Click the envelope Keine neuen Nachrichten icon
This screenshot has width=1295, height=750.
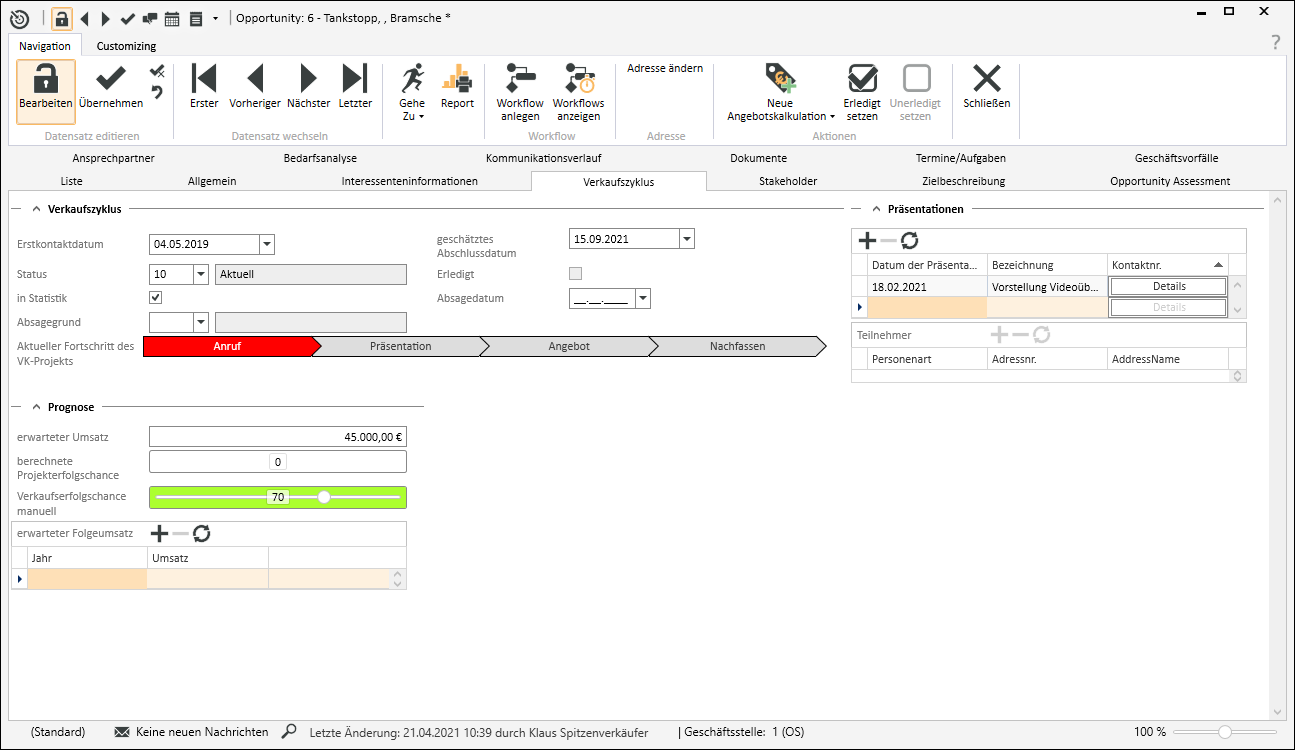point(122,732)
